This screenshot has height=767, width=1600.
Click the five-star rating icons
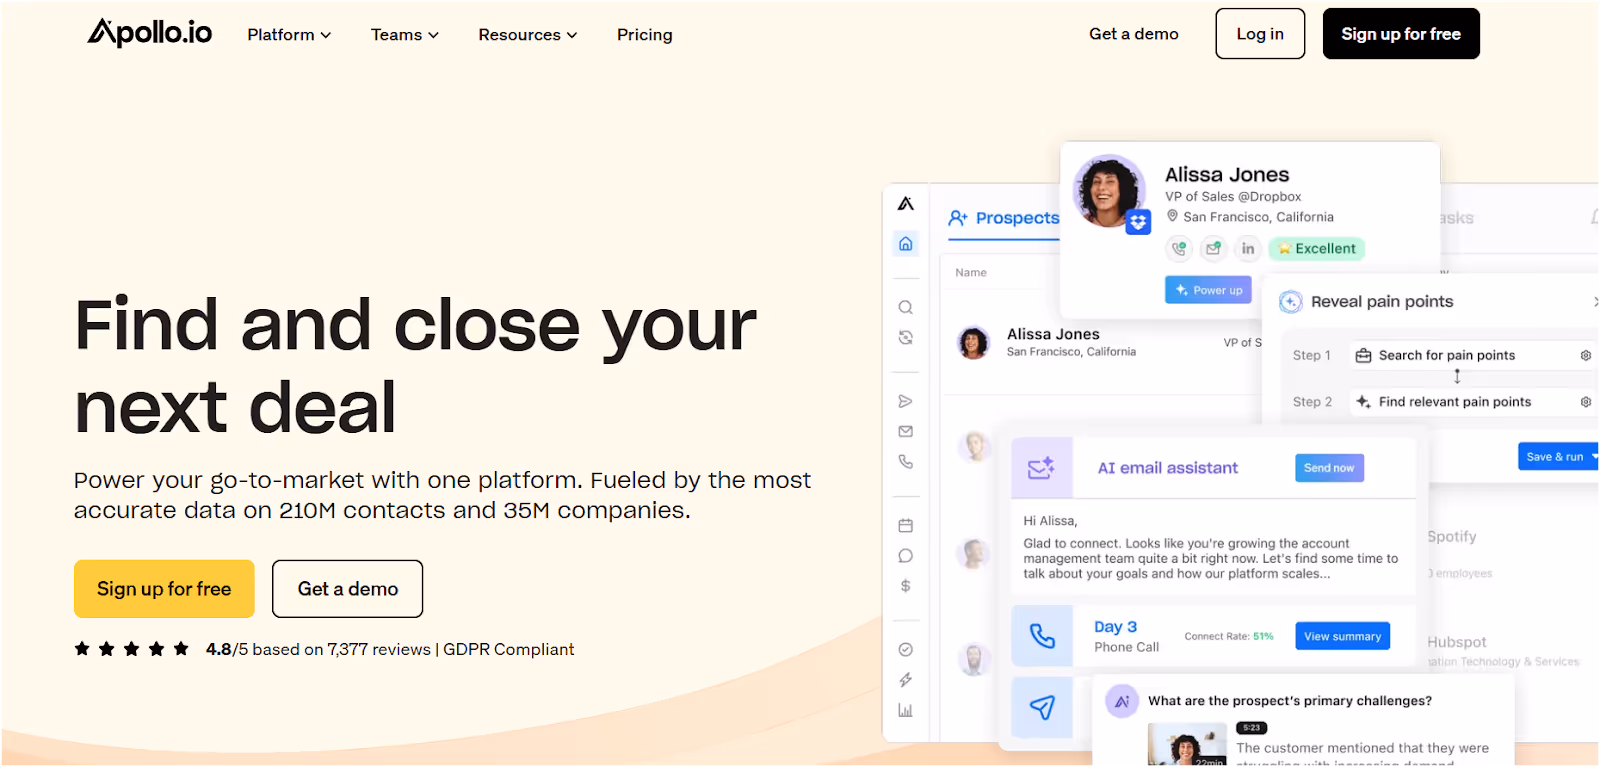(x=131, y=649)
